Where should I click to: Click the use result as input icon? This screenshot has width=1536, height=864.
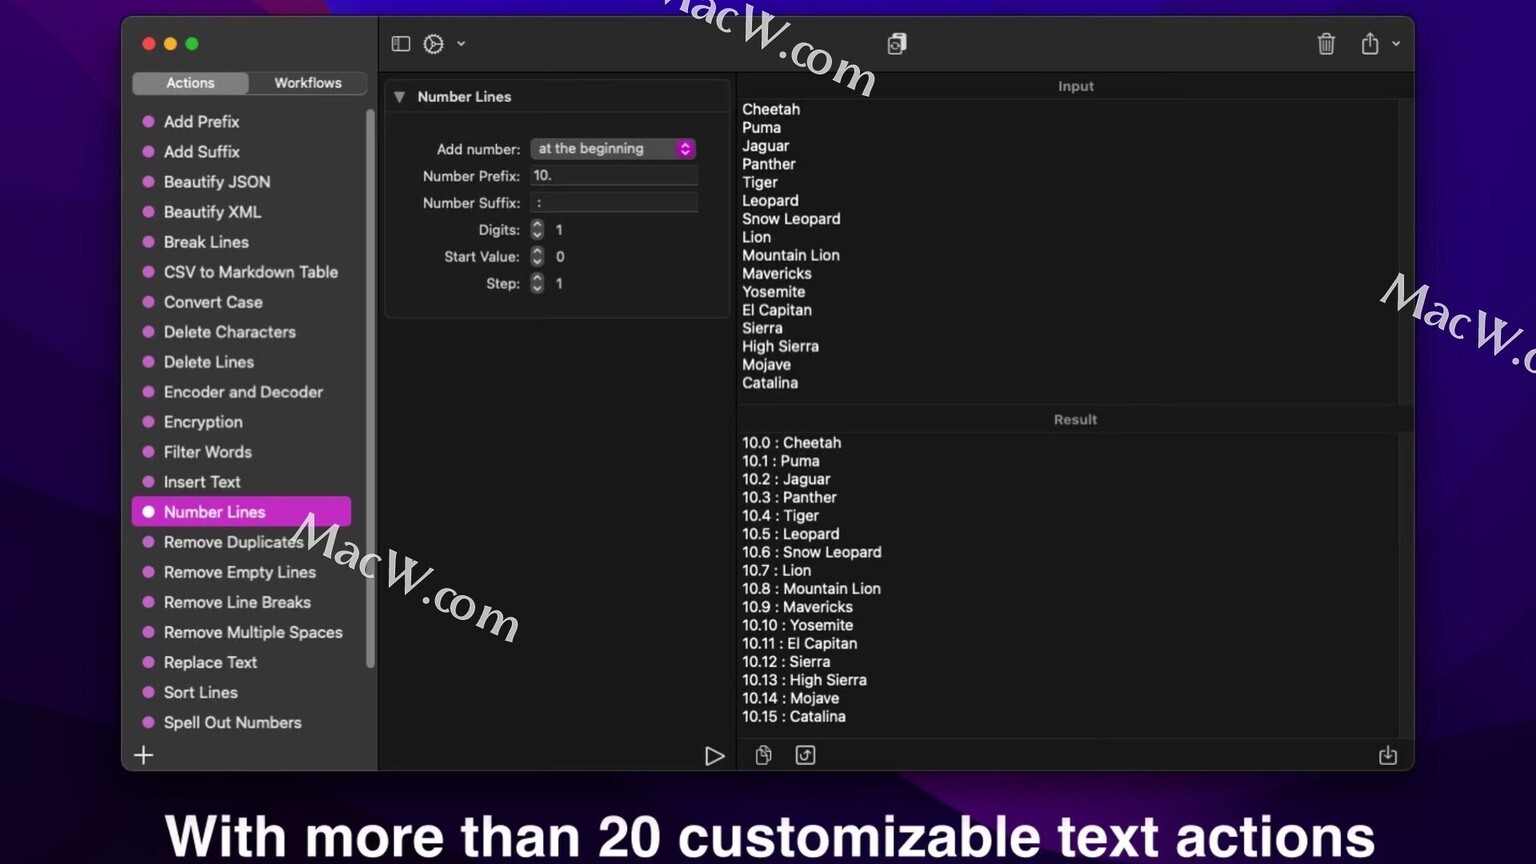[x=805, y=755]
